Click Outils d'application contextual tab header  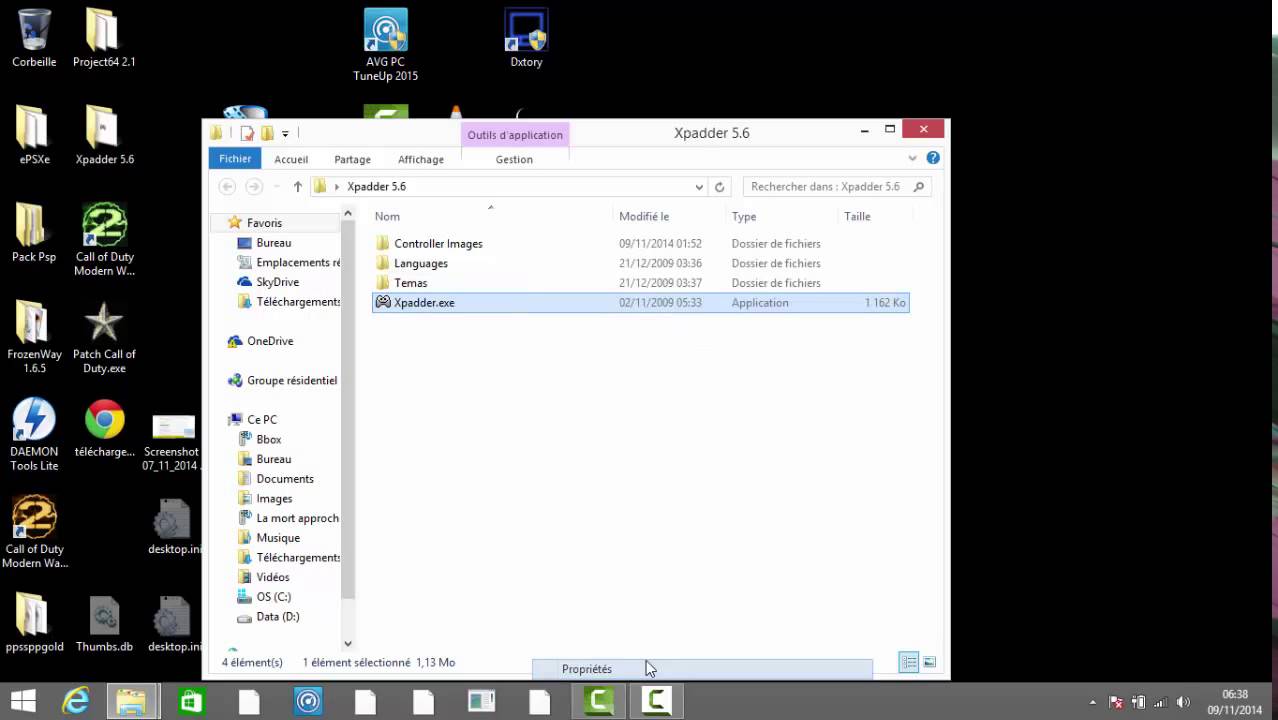pos(515,135)
